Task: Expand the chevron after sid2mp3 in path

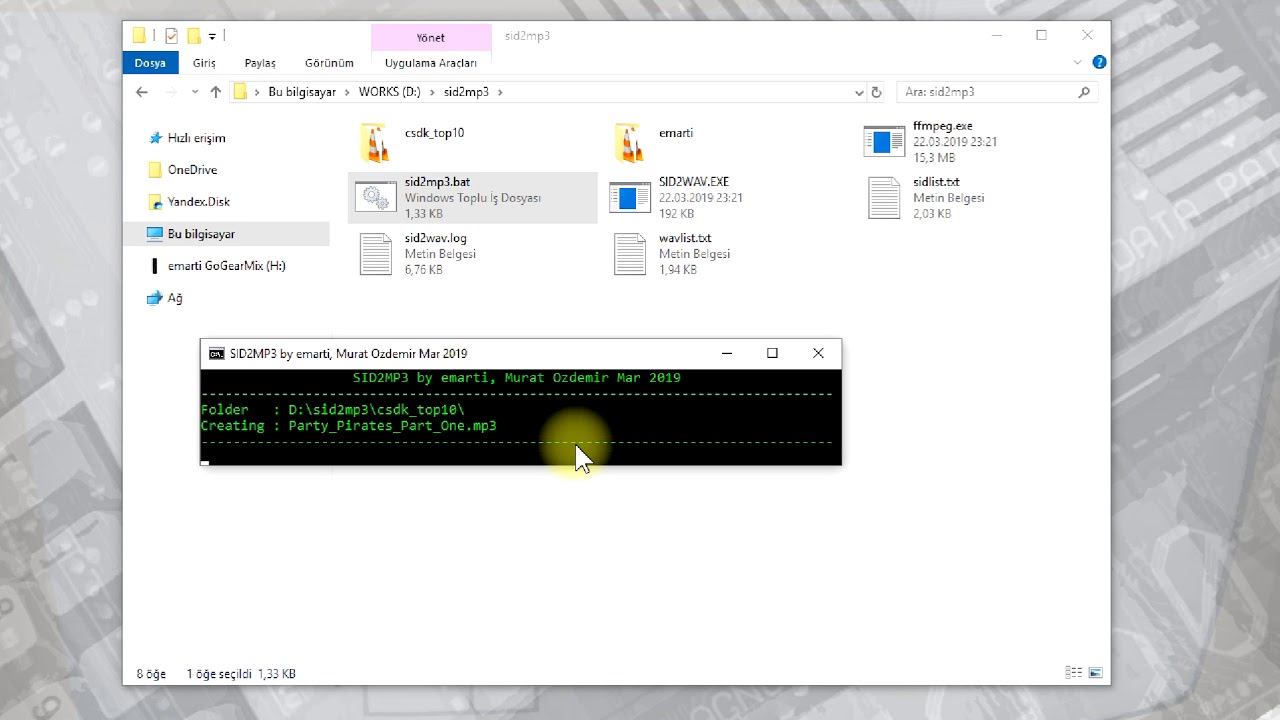Action: [500, 92]
